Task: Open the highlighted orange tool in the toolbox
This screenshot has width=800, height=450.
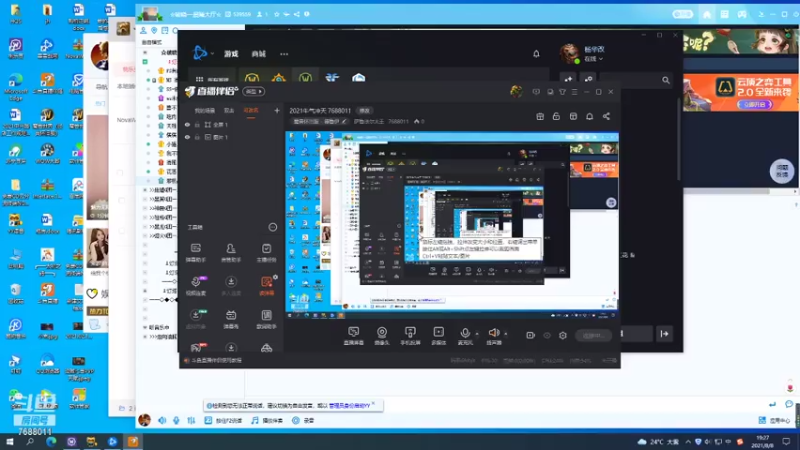Action: (266, 286)
